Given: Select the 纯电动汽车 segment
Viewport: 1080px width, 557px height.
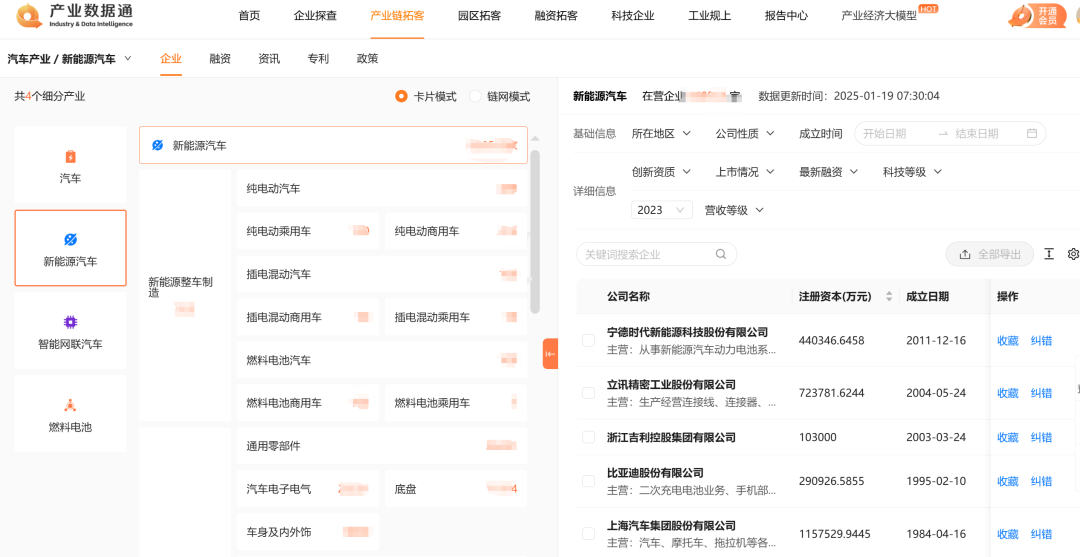Looking at the screenshot, I should [382, 189].
